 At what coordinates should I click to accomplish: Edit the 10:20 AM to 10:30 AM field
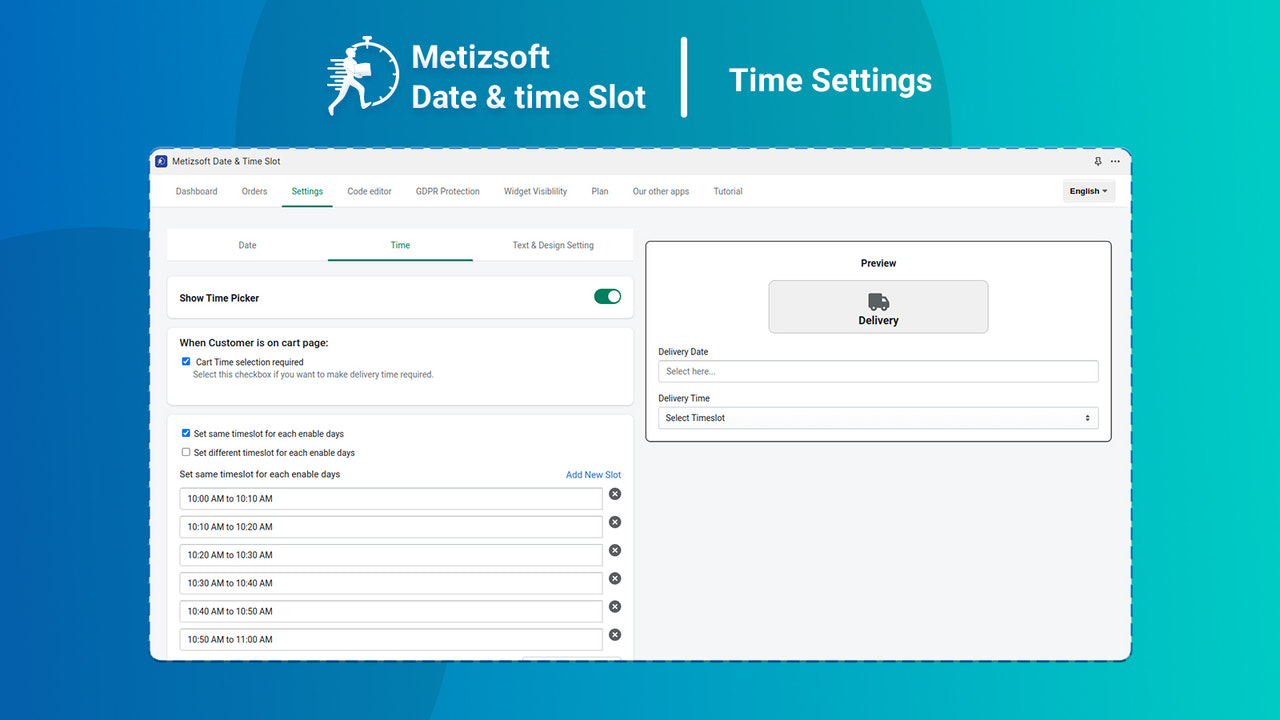coord(391,554)
